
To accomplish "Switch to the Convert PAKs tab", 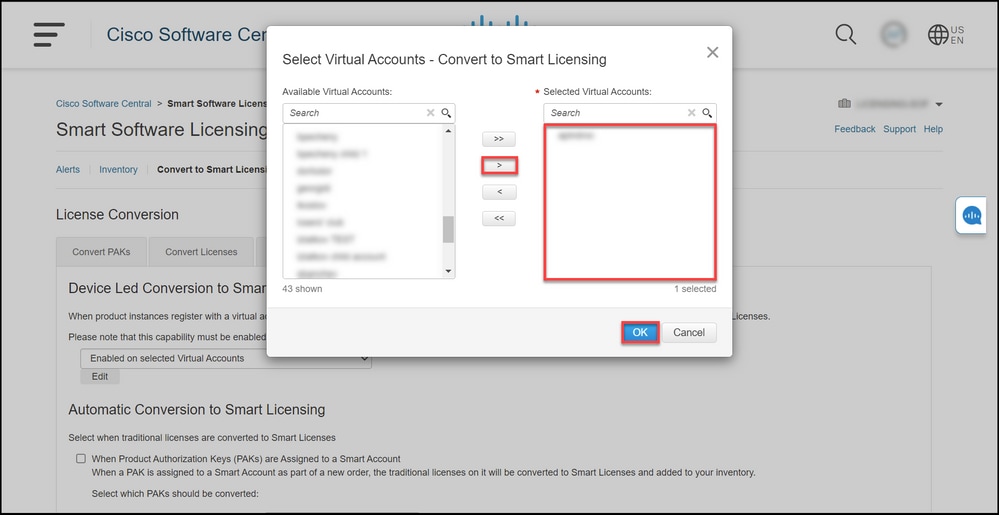I will pyautogui.click(x=101, y=252).
